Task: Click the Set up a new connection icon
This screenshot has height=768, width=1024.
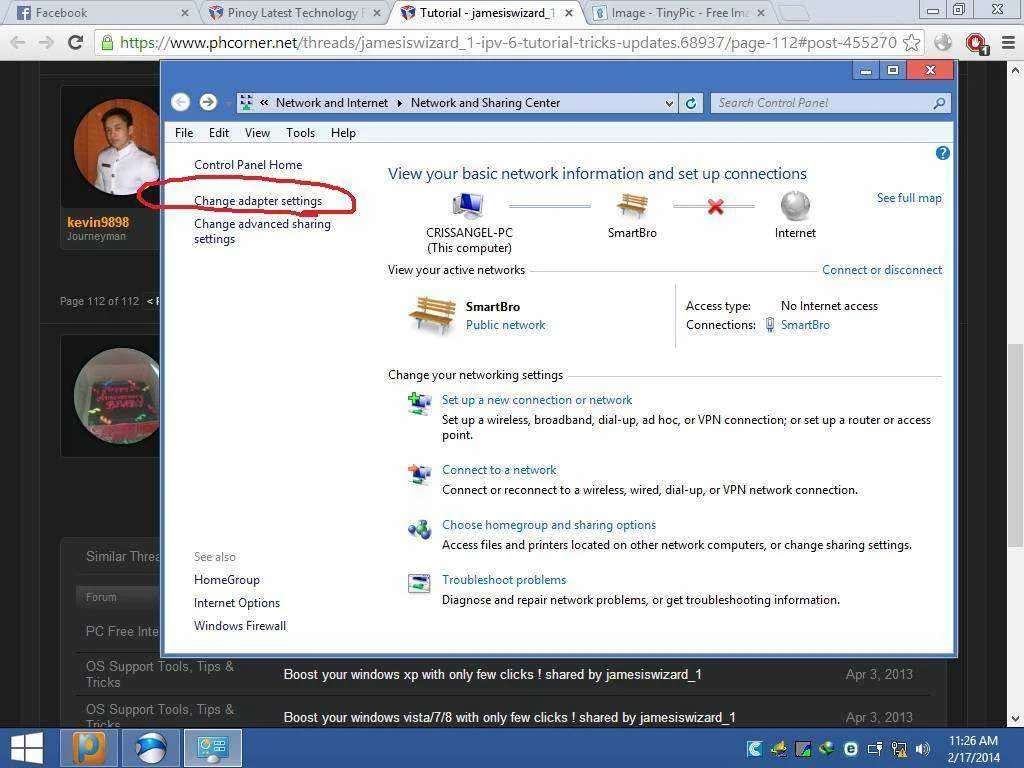Action: (x=419, y=404)
